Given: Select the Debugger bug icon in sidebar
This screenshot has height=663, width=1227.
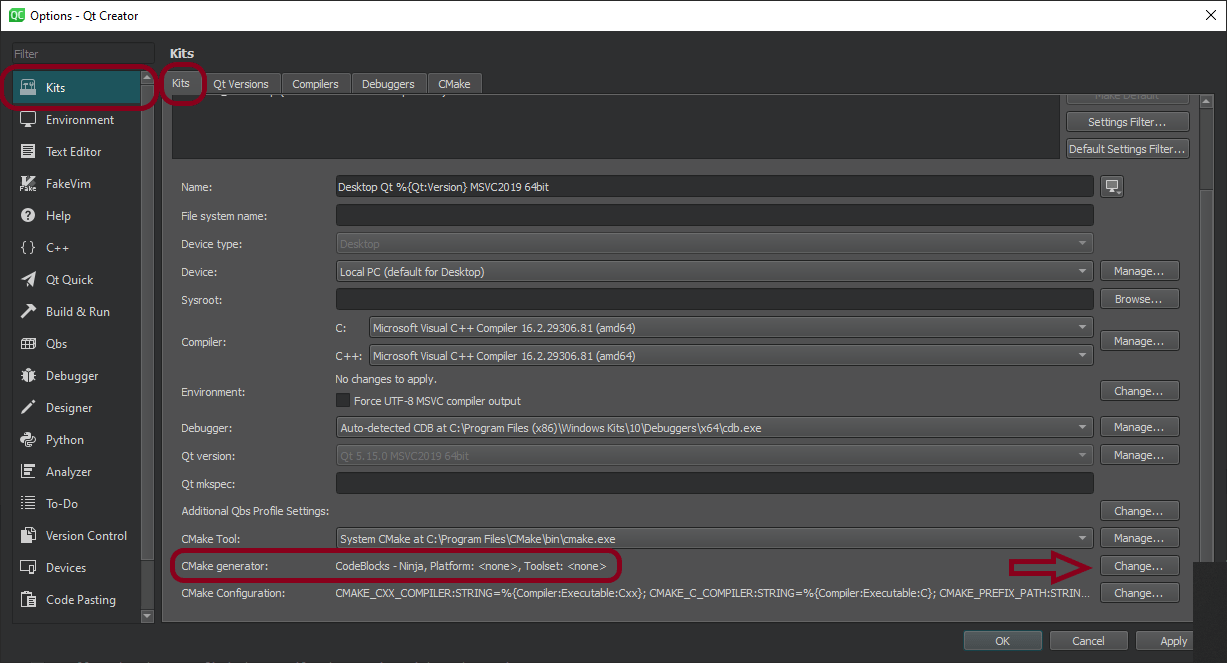Looking at the screenshot, I should coord(28,376).
